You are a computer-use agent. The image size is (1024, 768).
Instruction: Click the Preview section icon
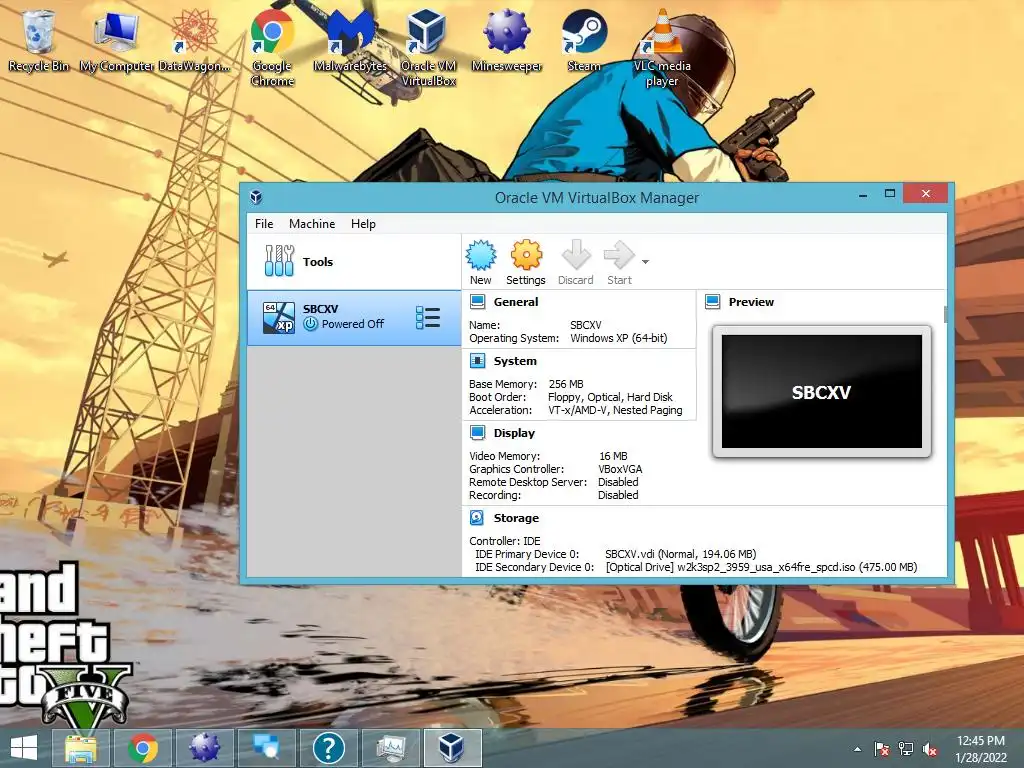(712, 302)
